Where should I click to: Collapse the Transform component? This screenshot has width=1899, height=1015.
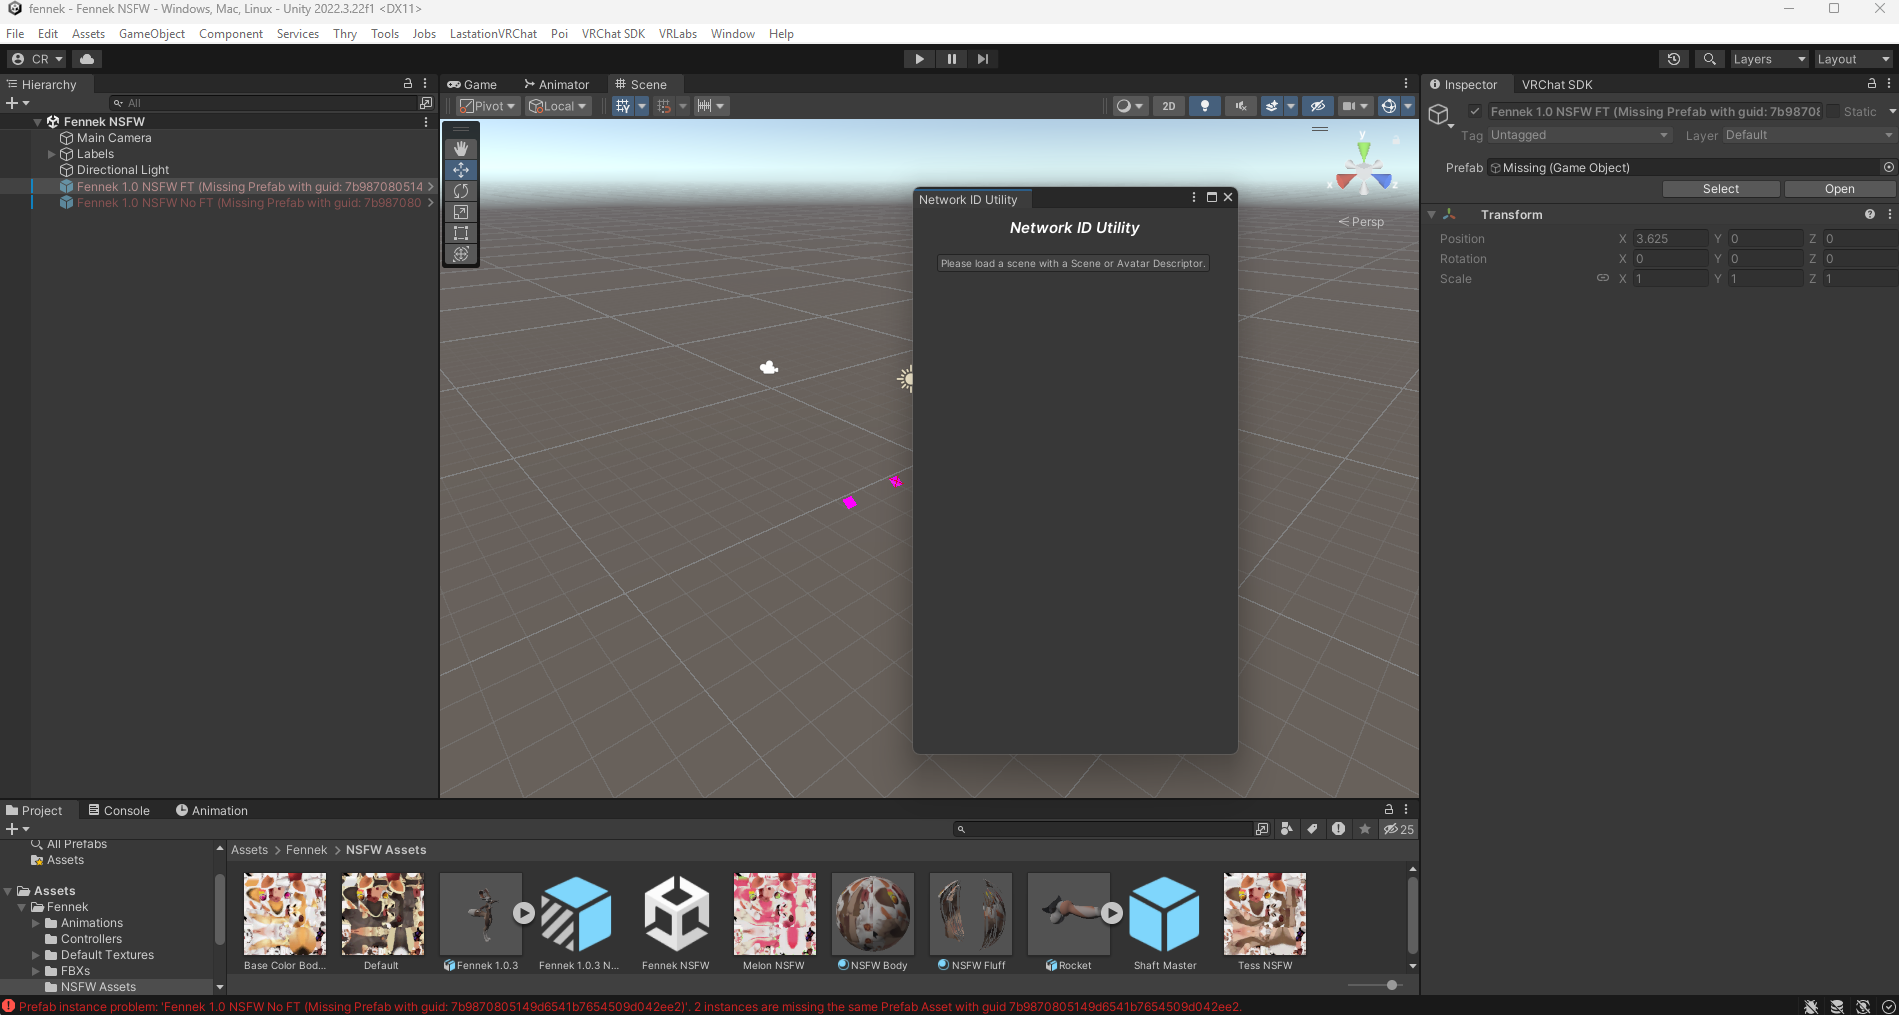pyautogui.click(x=1432, y=215)
